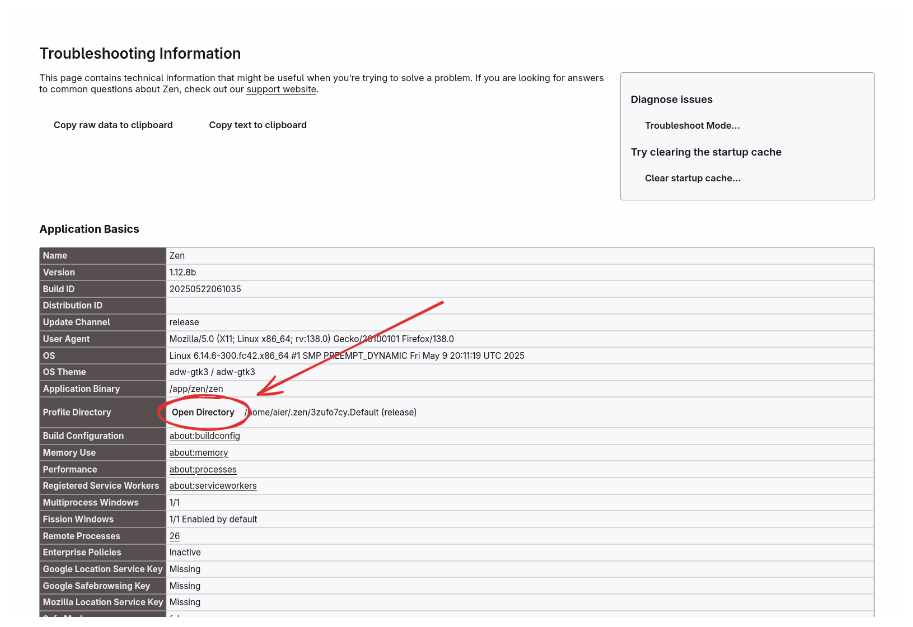Click the Distribution ID row header
The image size is (913, 627).
[102, 306]
